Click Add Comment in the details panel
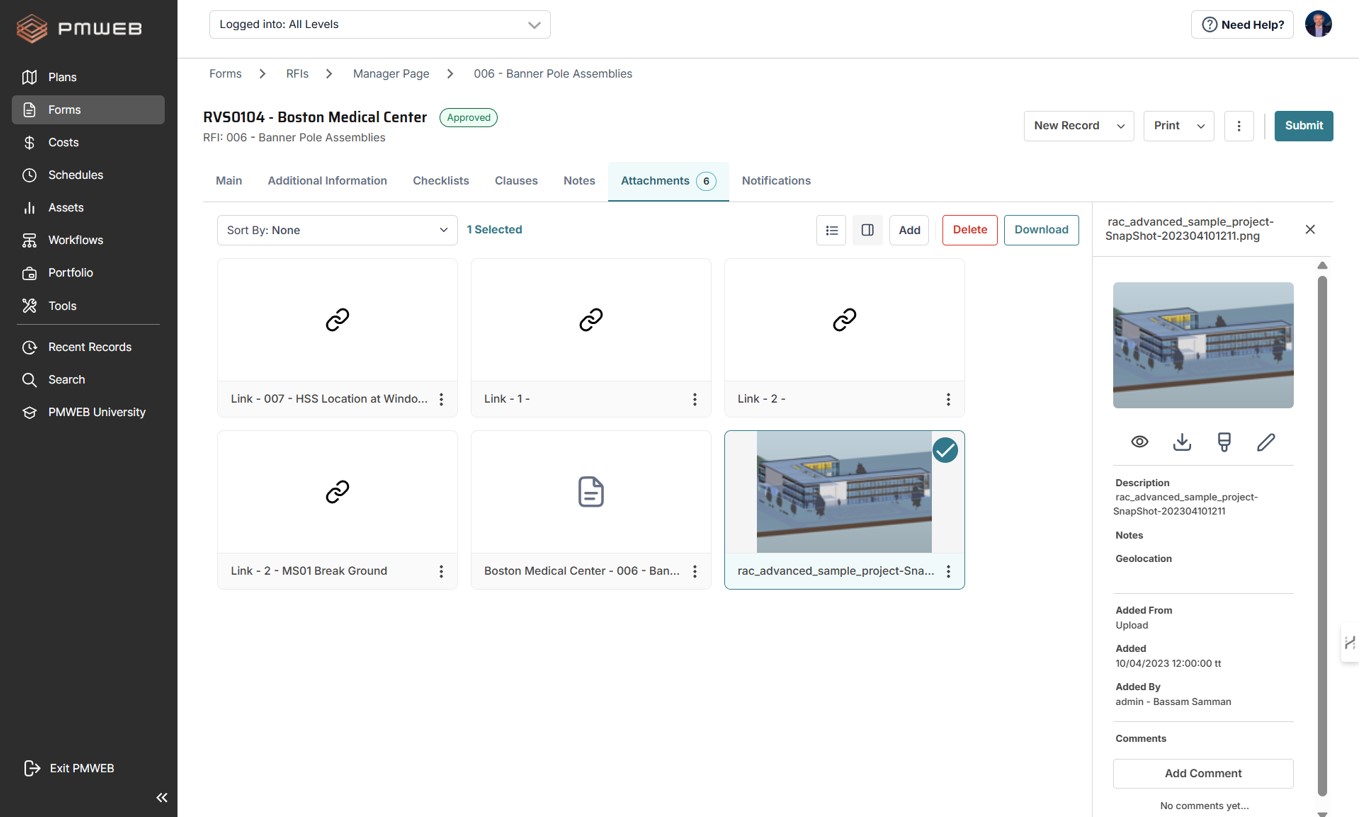1362x817 pixels. click(1203, 773)
